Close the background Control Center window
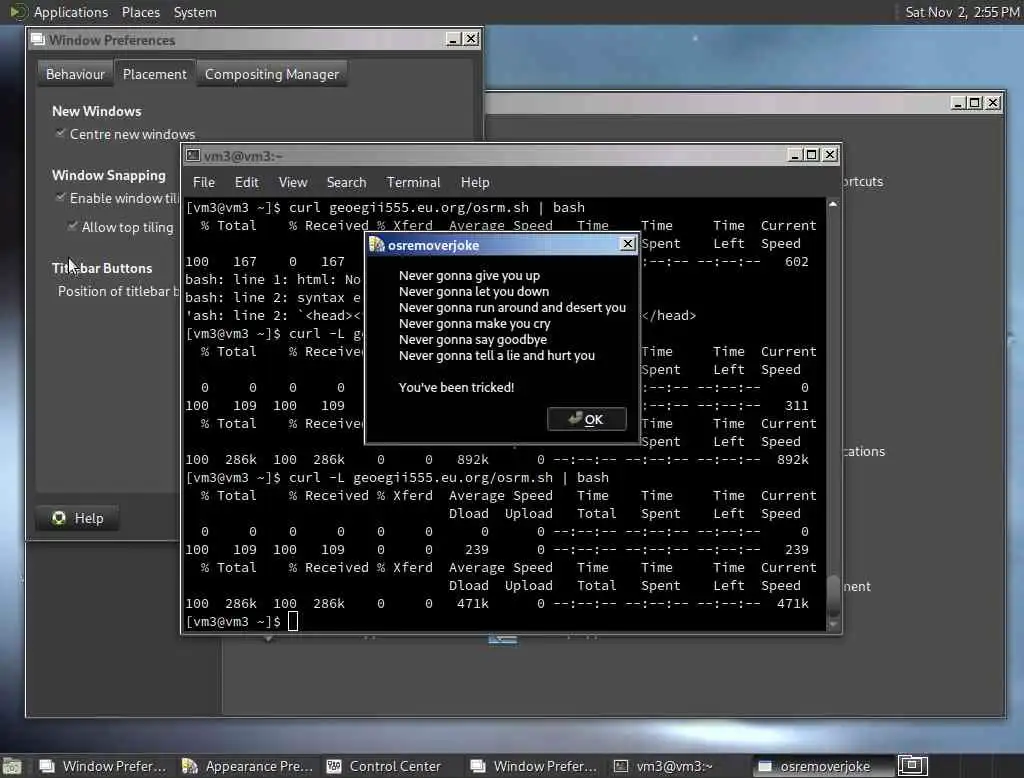The height and width of the screenshot is (778, 1024). point(993,103)
